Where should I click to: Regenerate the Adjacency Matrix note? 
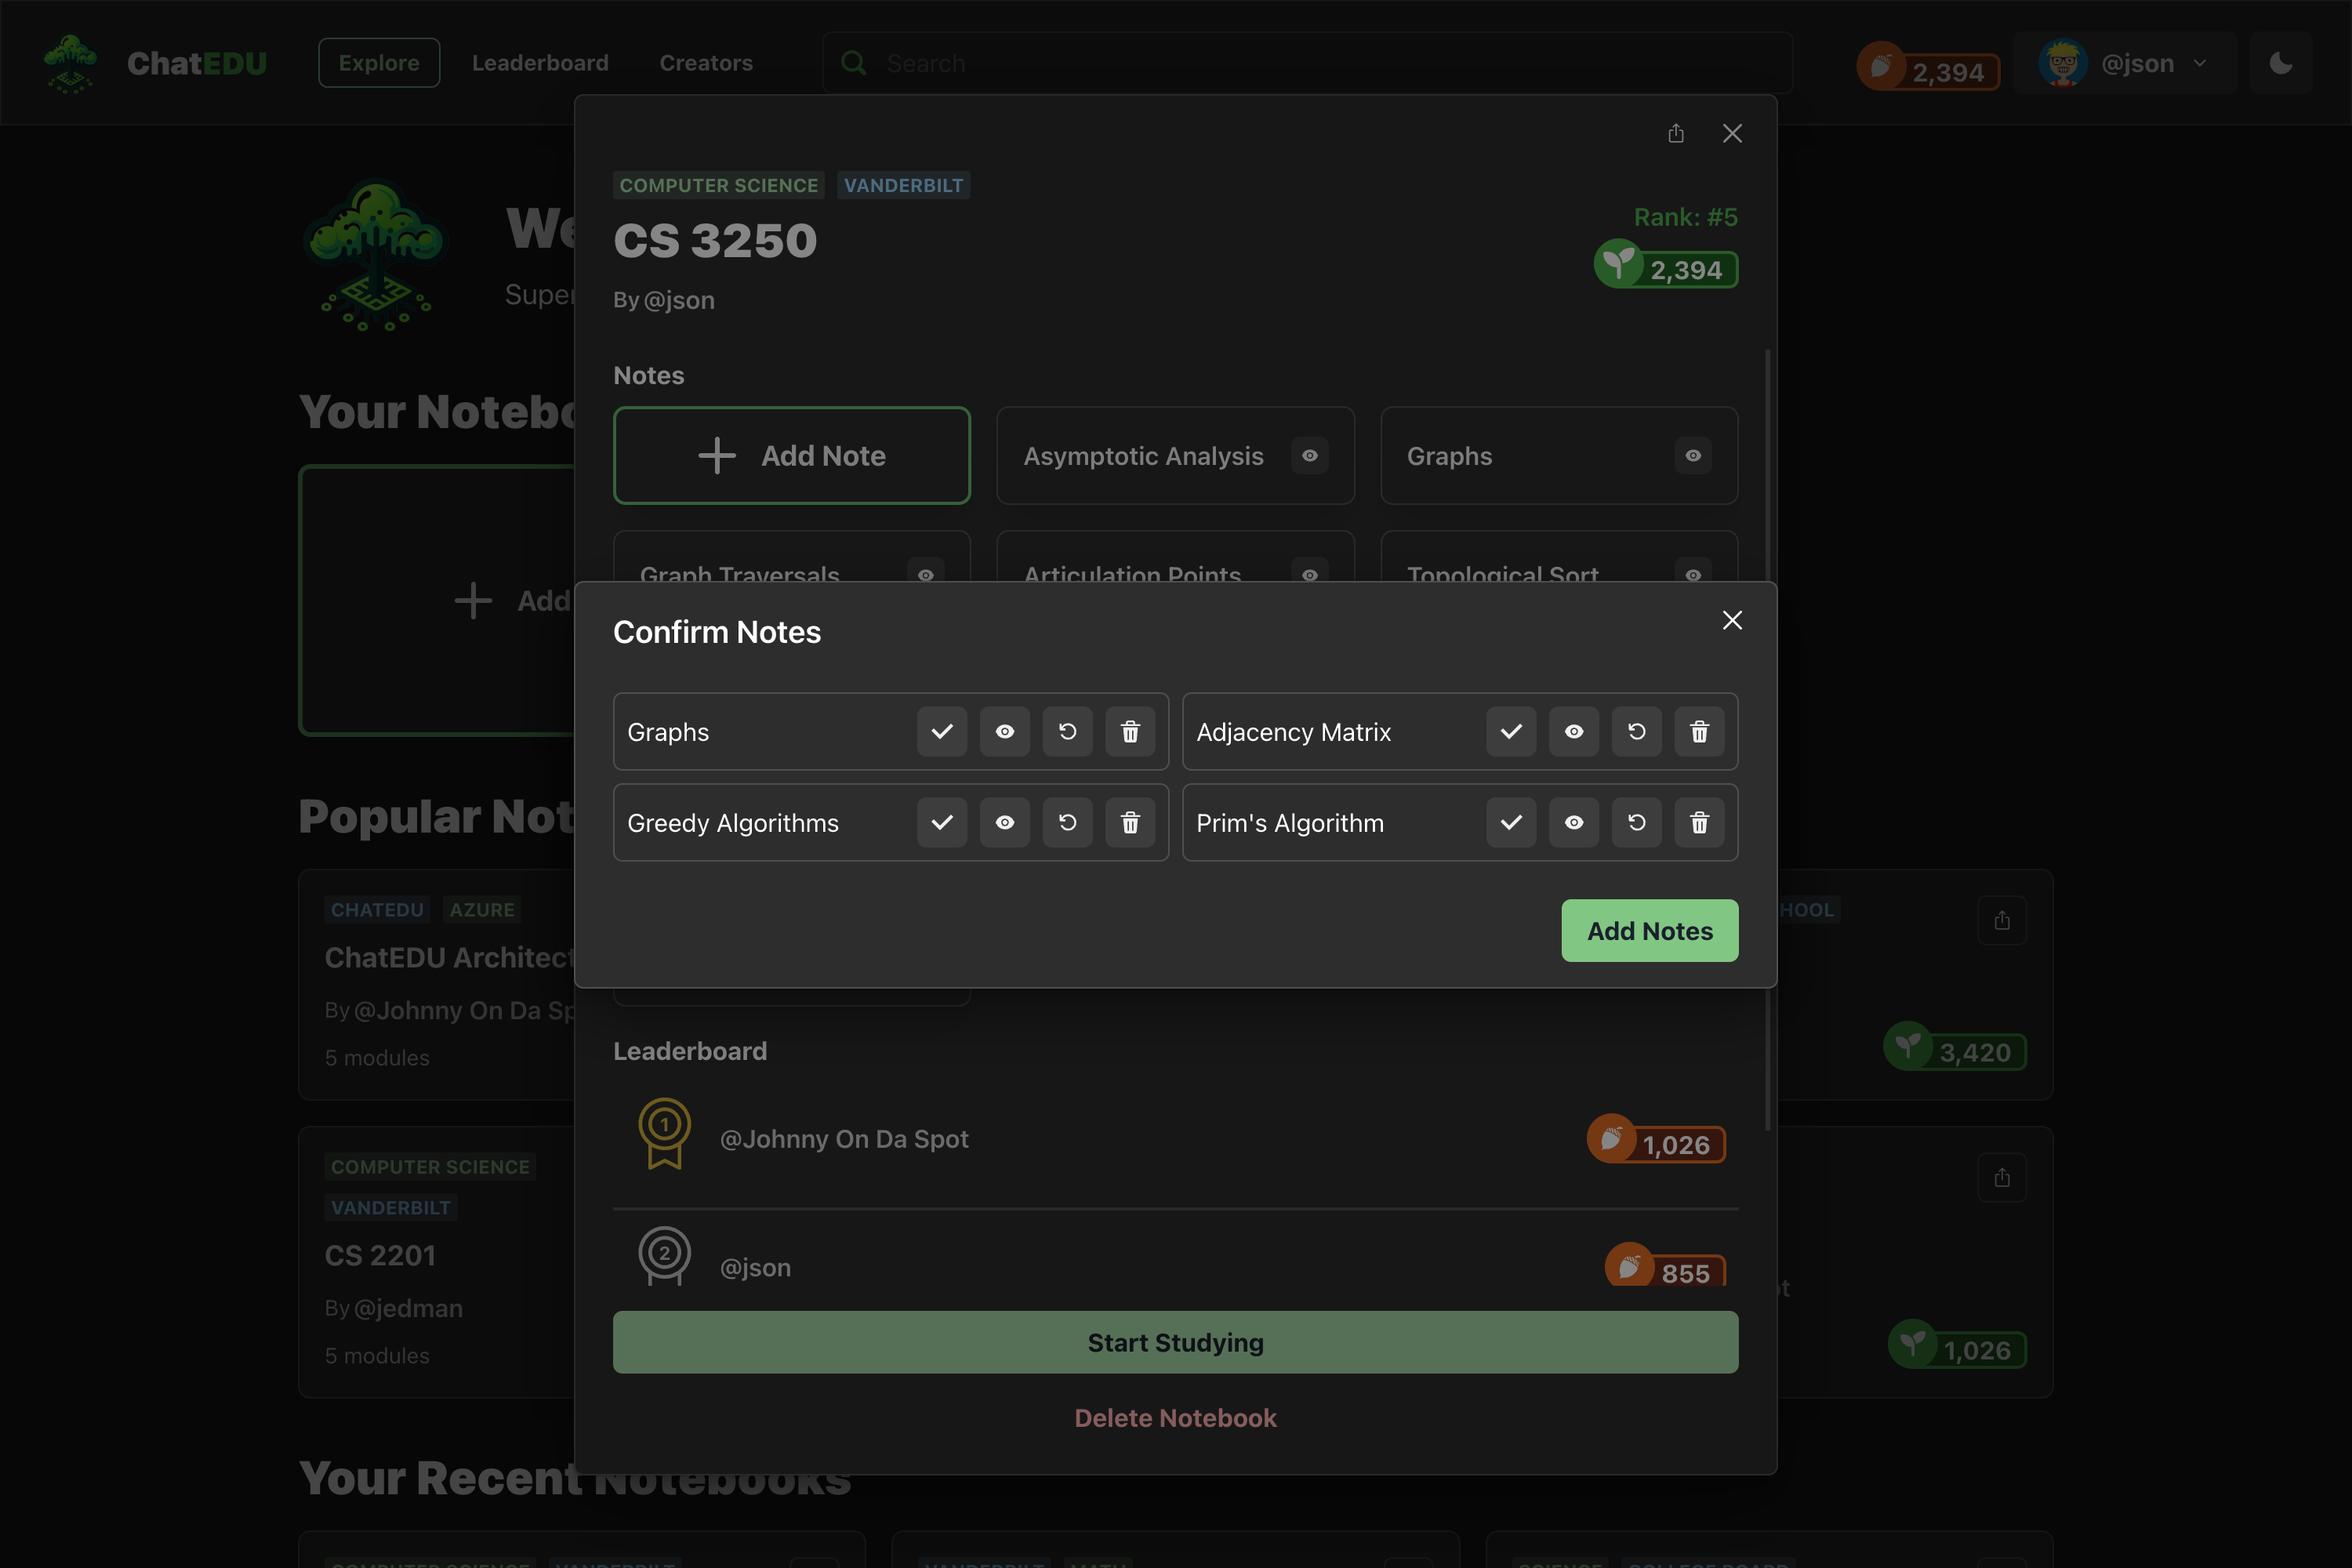coord(1636,732)
